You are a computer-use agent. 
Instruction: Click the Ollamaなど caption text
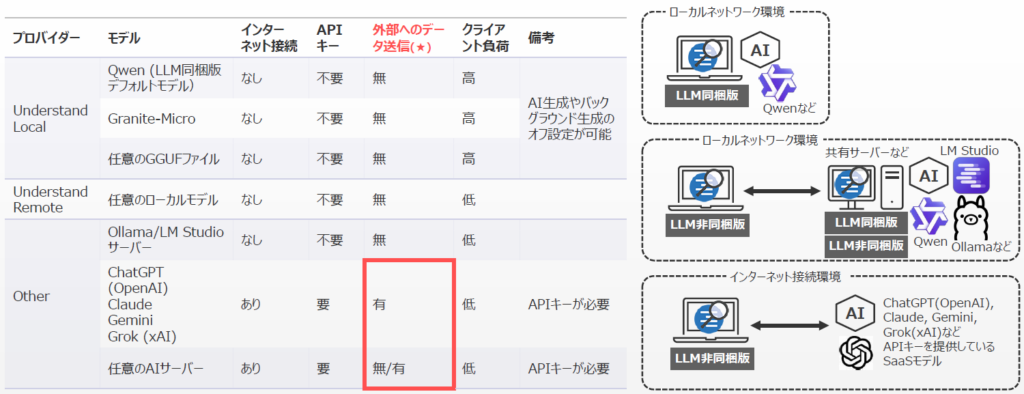coord(982,246)
